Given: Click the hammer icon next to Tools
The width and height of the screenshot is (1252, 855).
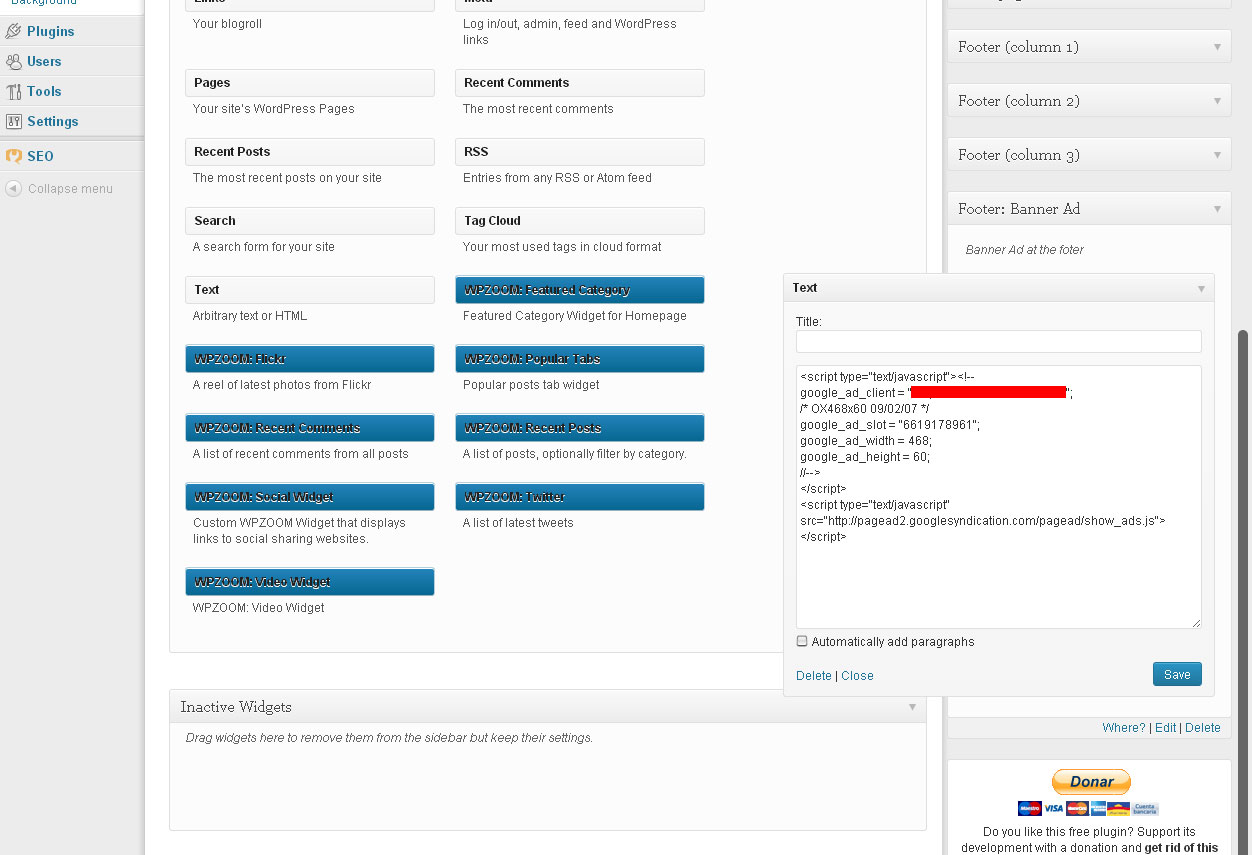Looking at the screenshot, I should 14,91.
